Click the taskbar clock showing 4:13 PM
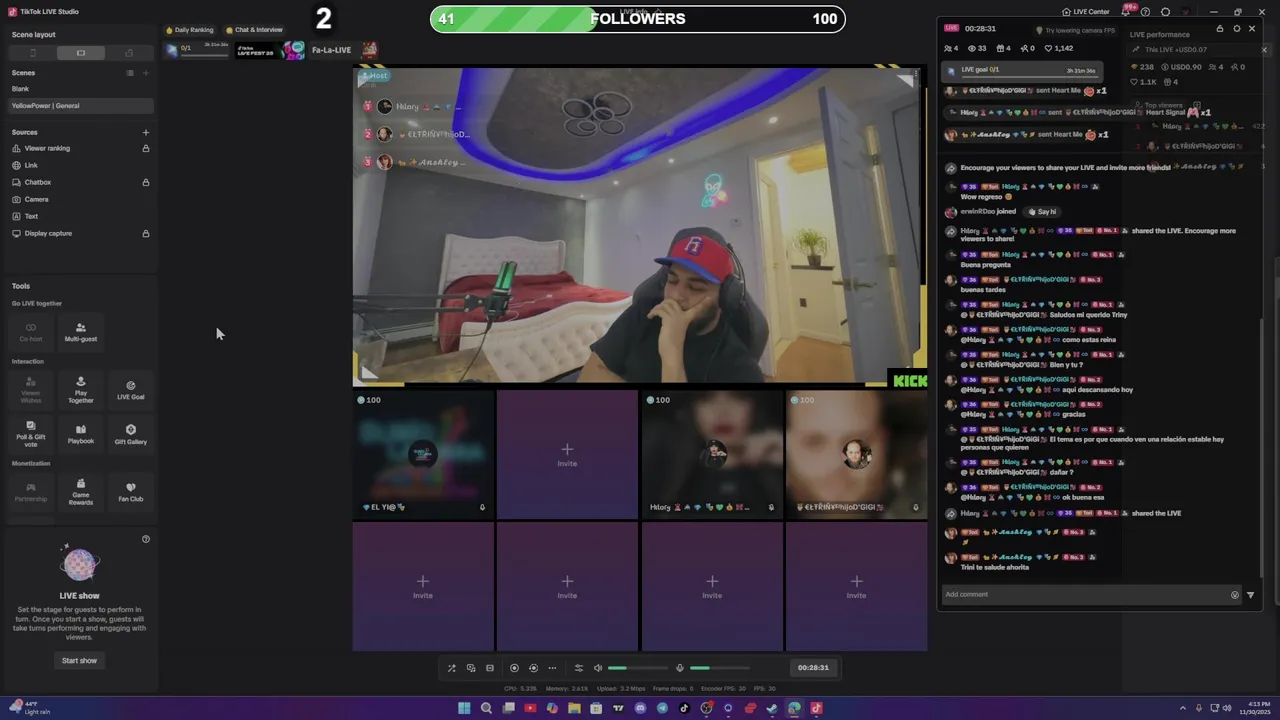This screenshot has width=1280, height=720. 1254,708
